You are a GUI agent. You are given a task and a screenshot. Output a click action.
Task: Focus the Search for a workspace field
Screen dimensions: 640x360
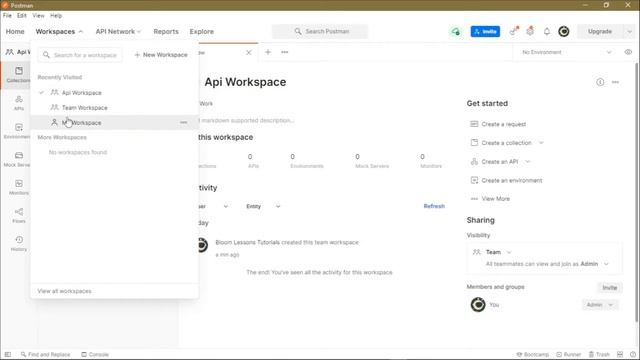tap(80, 55)
